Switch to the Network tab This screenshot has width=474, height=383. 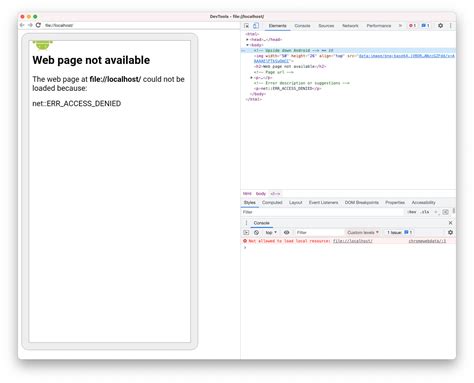(x=350, y=26)
